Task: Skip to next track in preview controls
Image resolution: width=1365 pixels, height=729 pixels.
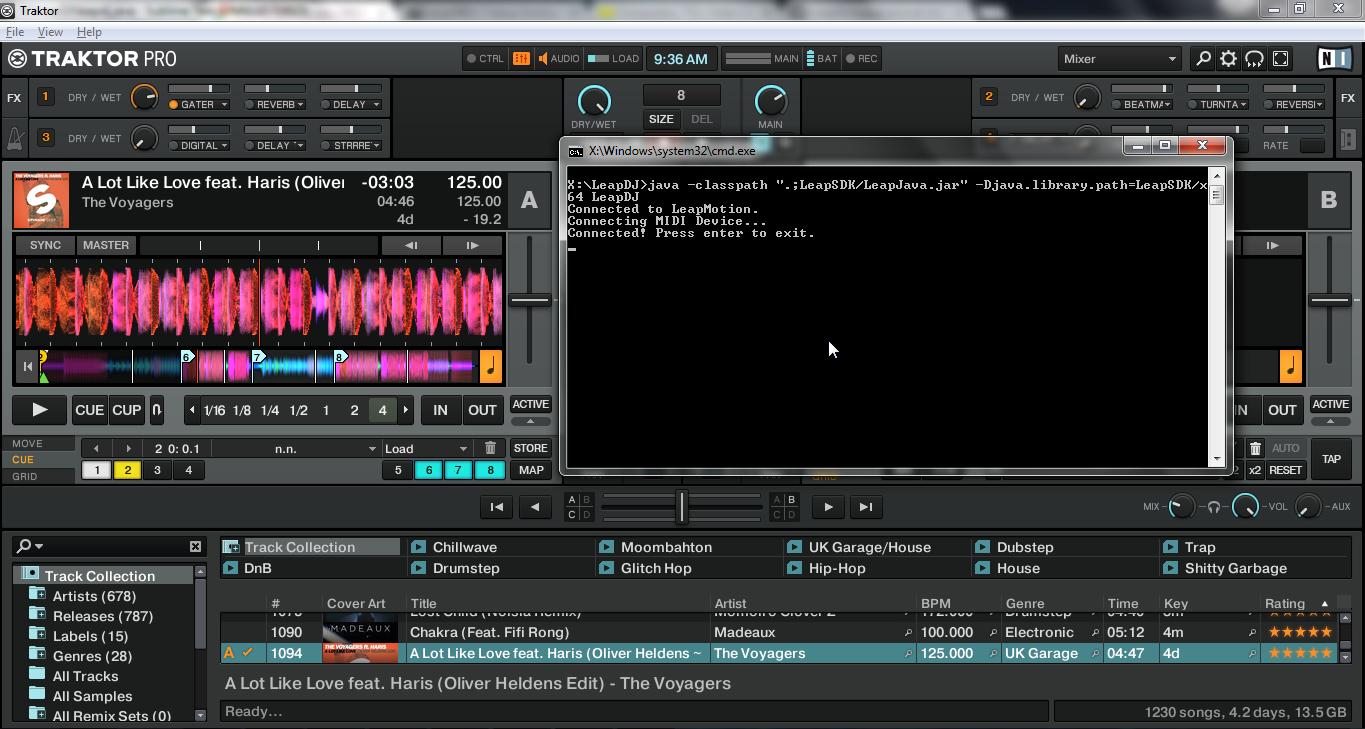Action: (x=867, y=507)
